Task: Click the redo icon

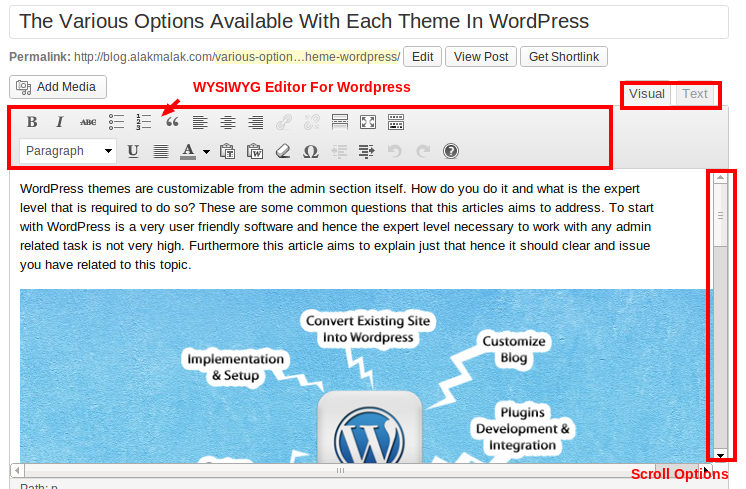Action: (x=423, y=151)
